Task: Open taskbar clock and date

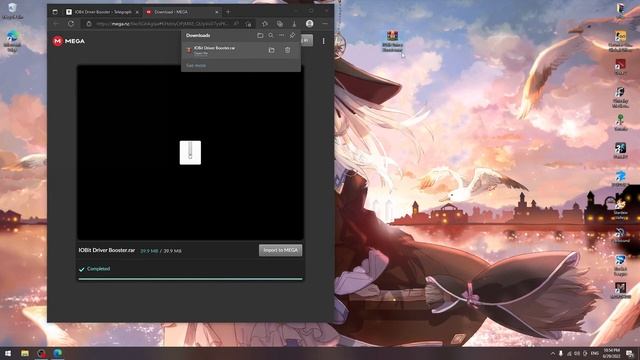Action: (x=611, y=353)
